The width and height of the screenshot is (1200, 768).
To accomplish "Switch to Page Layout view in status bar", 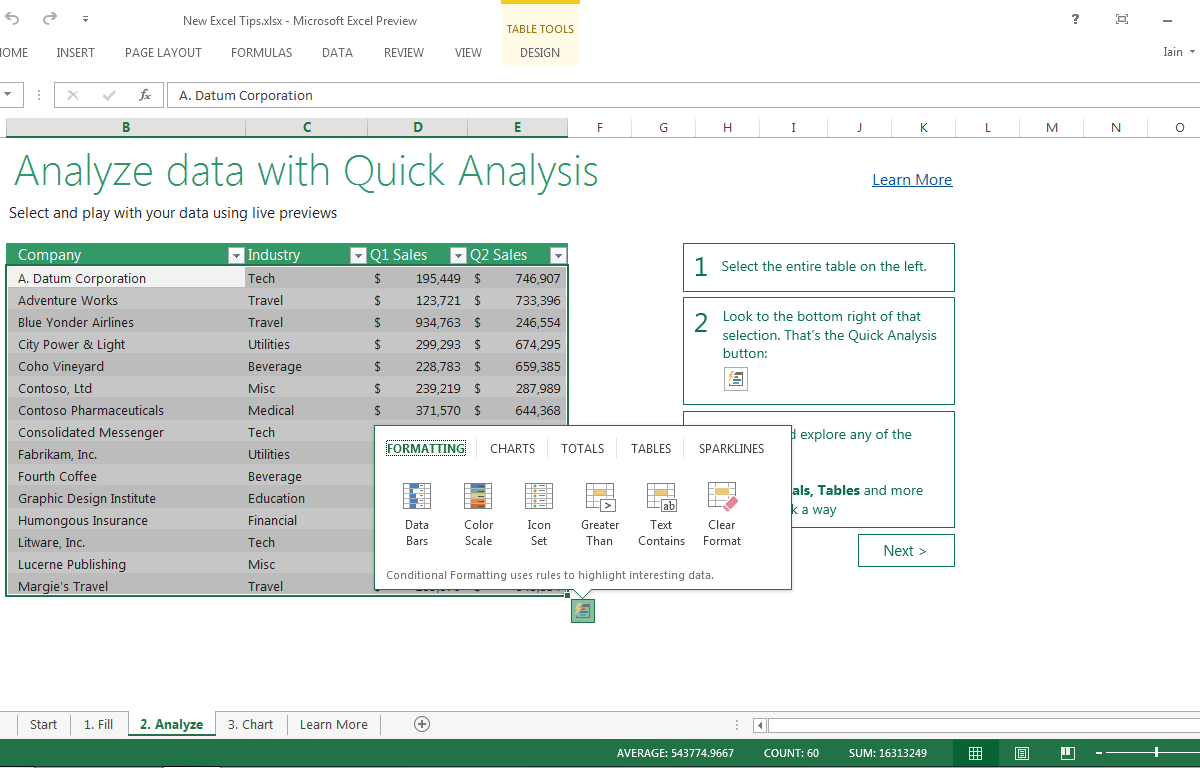I will coord(1022,753).
